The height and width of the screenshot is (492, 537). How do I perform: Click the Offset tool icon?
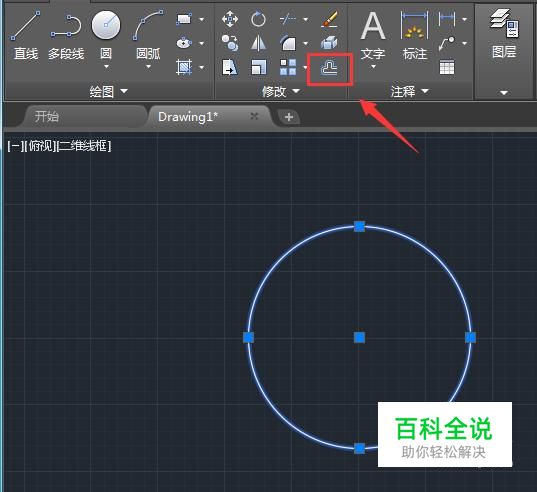pos(329,68)
